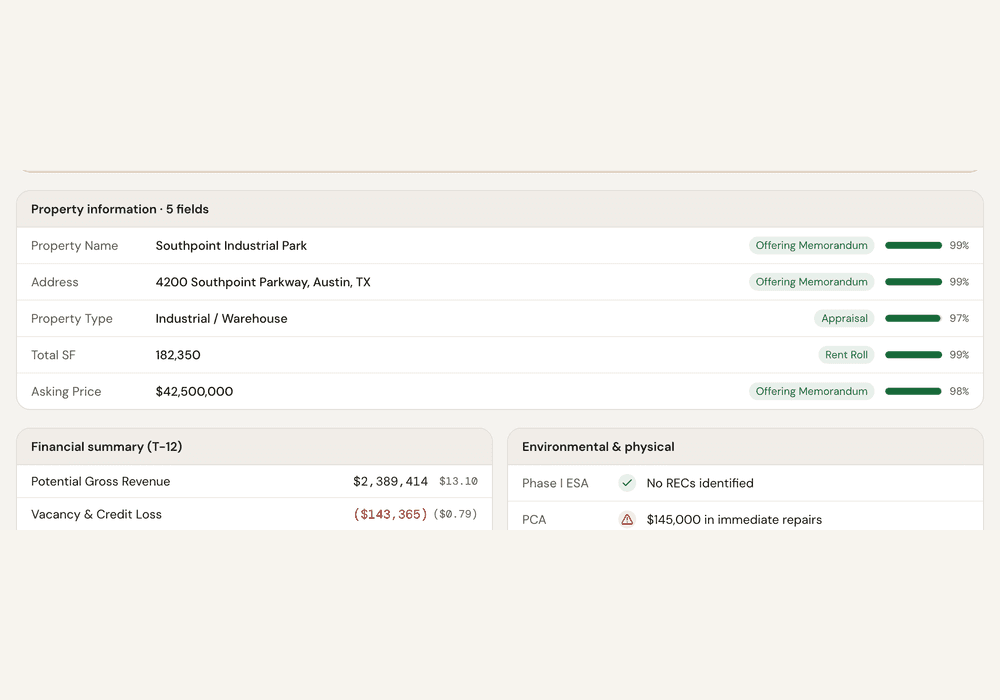Click the 97% confidence bar for Property Type
1000x700 pixels.
(x=913, y=318)
